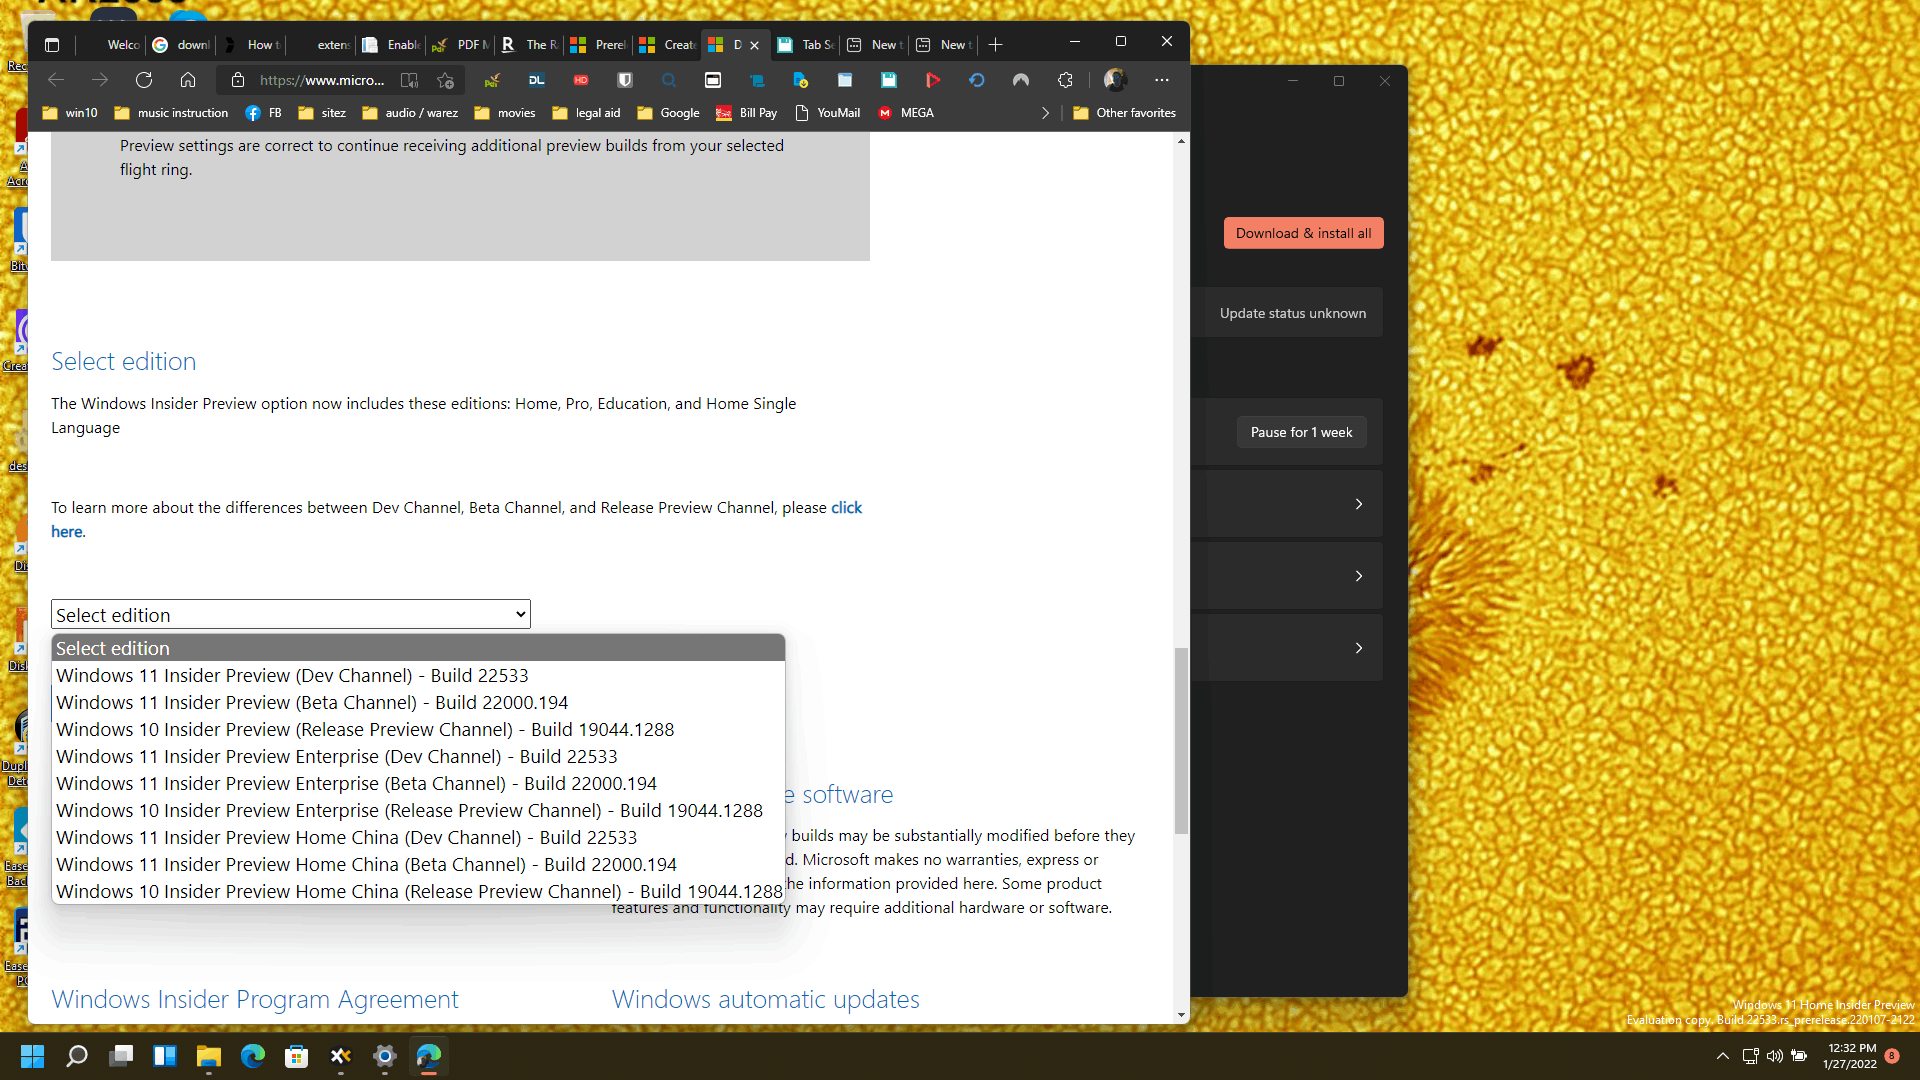Open a new browser tab
The height and width of the screenshot is (1080, 1920).
coord(995,45)
